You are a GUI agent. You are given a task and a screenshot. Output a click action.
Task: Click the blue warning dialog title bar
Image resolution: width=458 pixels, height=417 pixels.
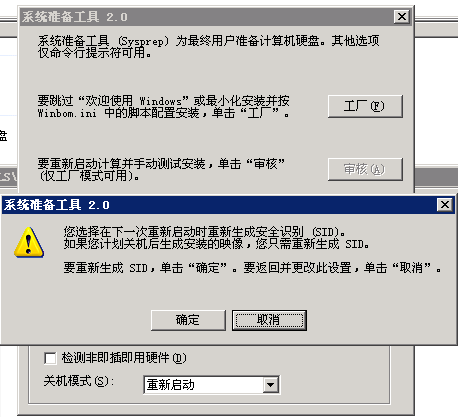pos(219,205)
